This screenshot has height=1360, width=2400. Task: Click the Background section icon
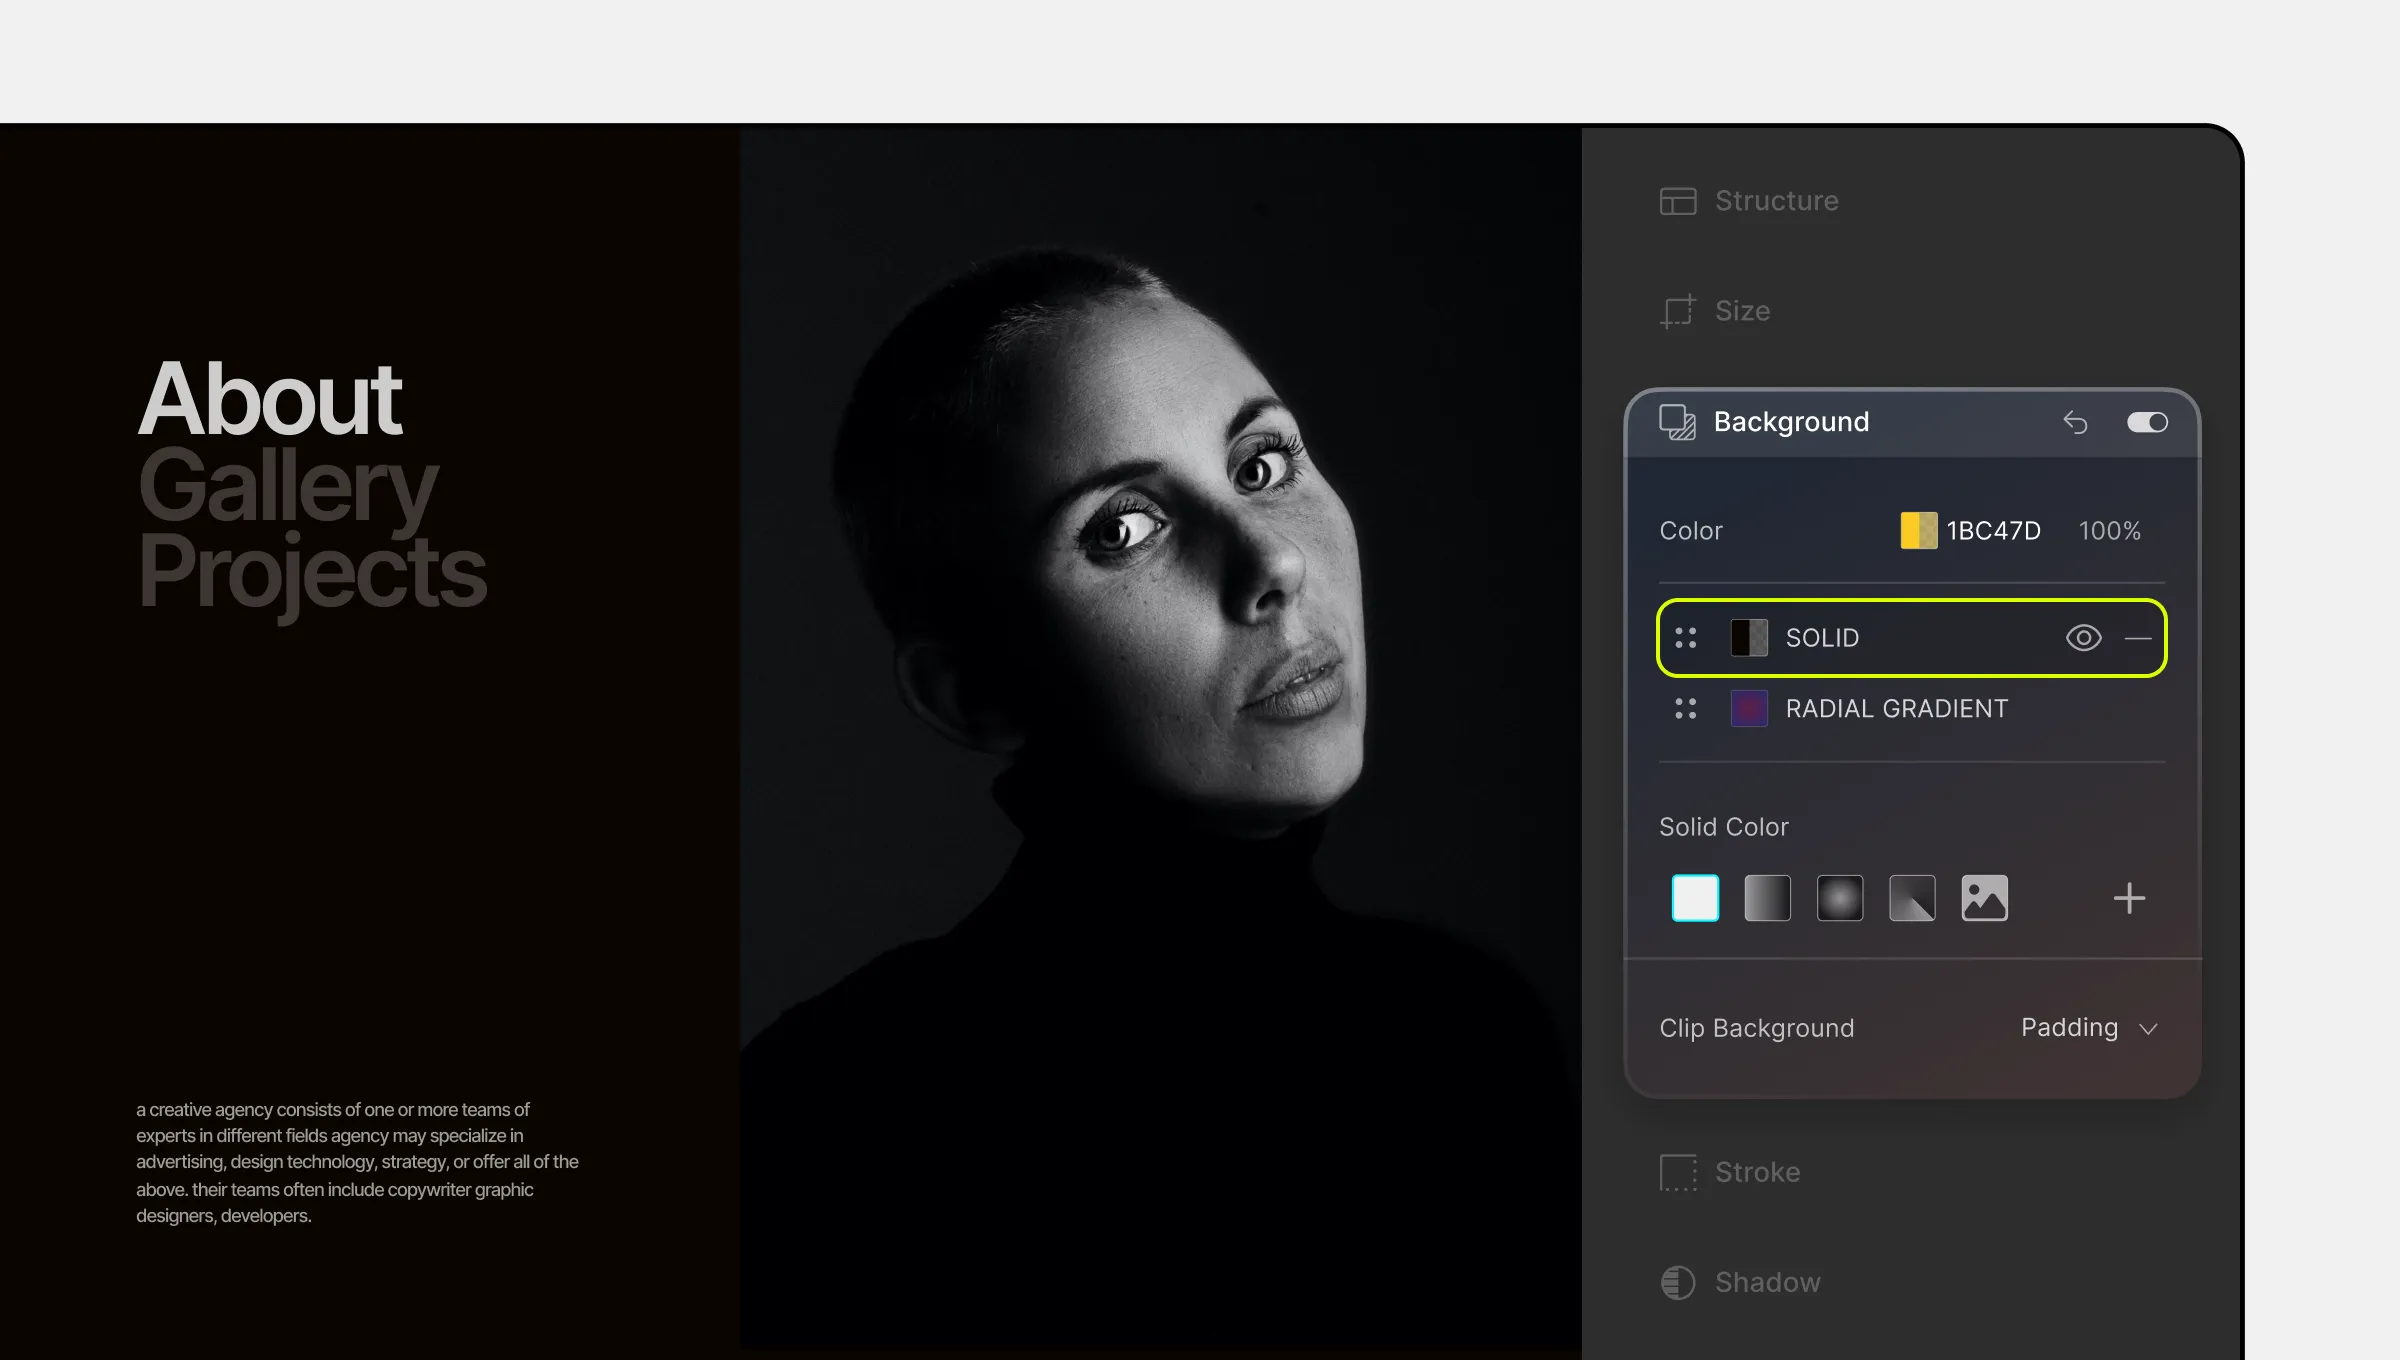[x=1677, y=422]
